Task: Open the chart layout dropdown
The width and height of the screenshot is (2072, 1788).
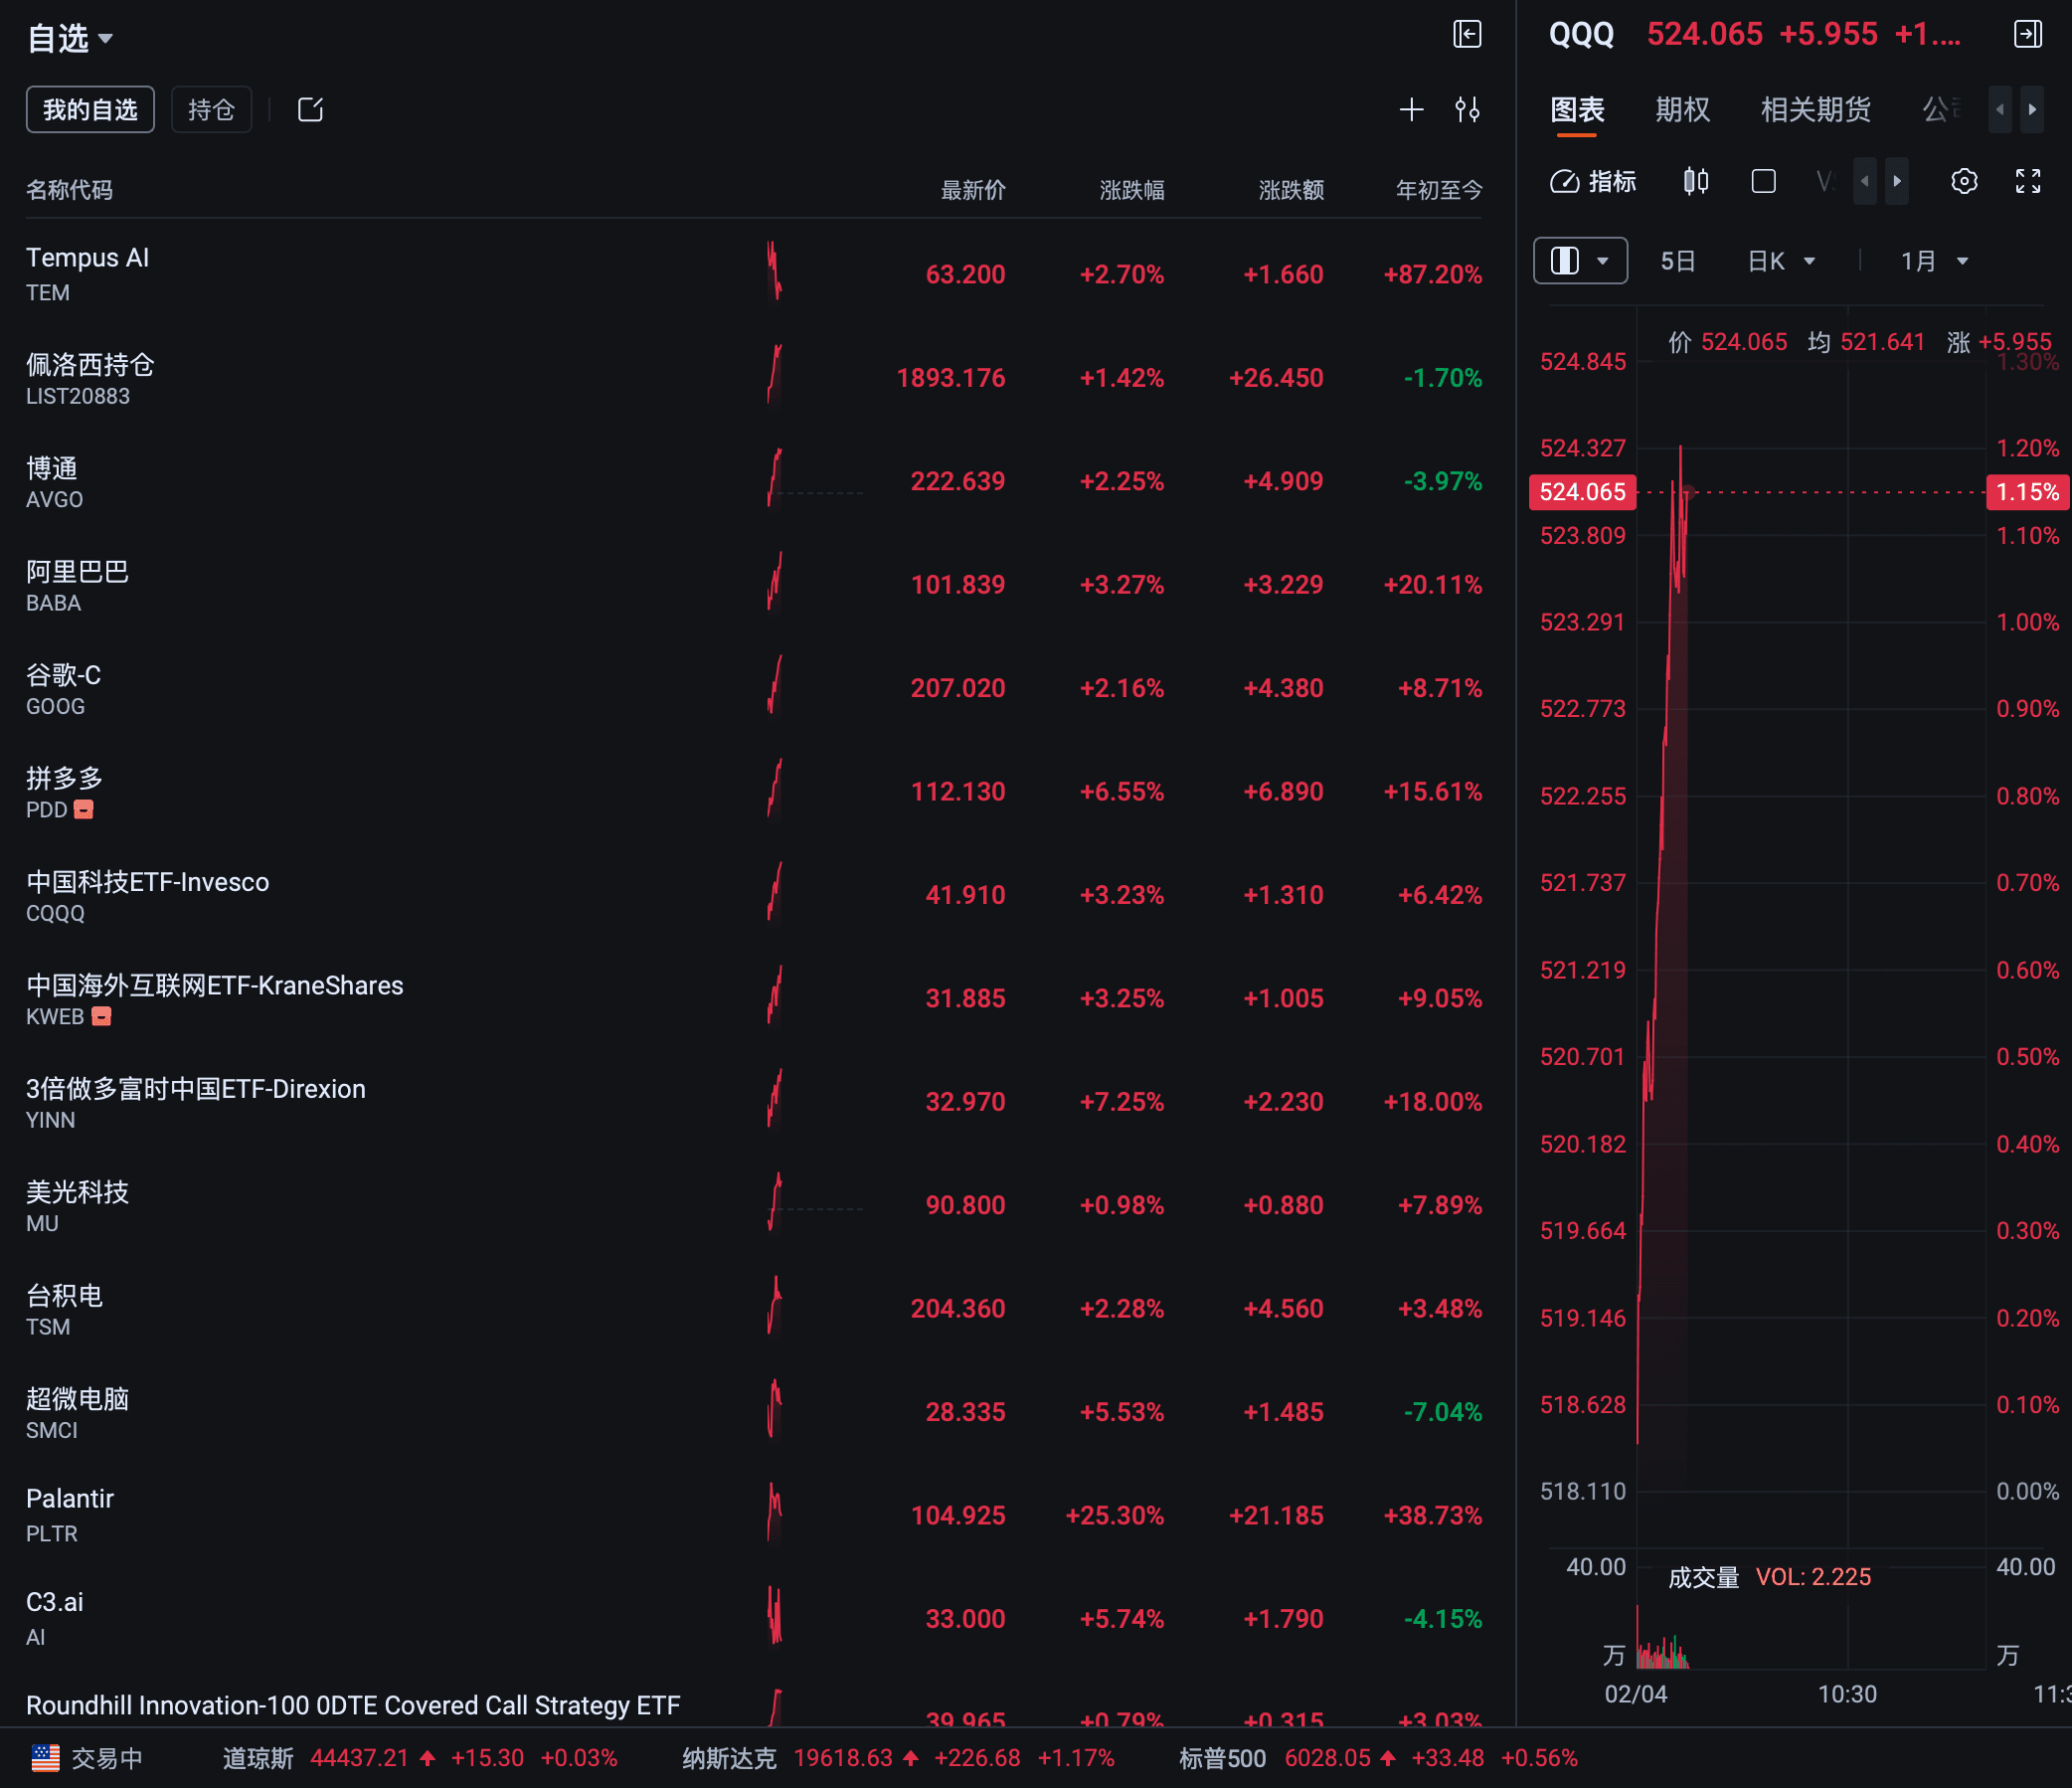Action: pyautogui.click(x=1581, y=261)
